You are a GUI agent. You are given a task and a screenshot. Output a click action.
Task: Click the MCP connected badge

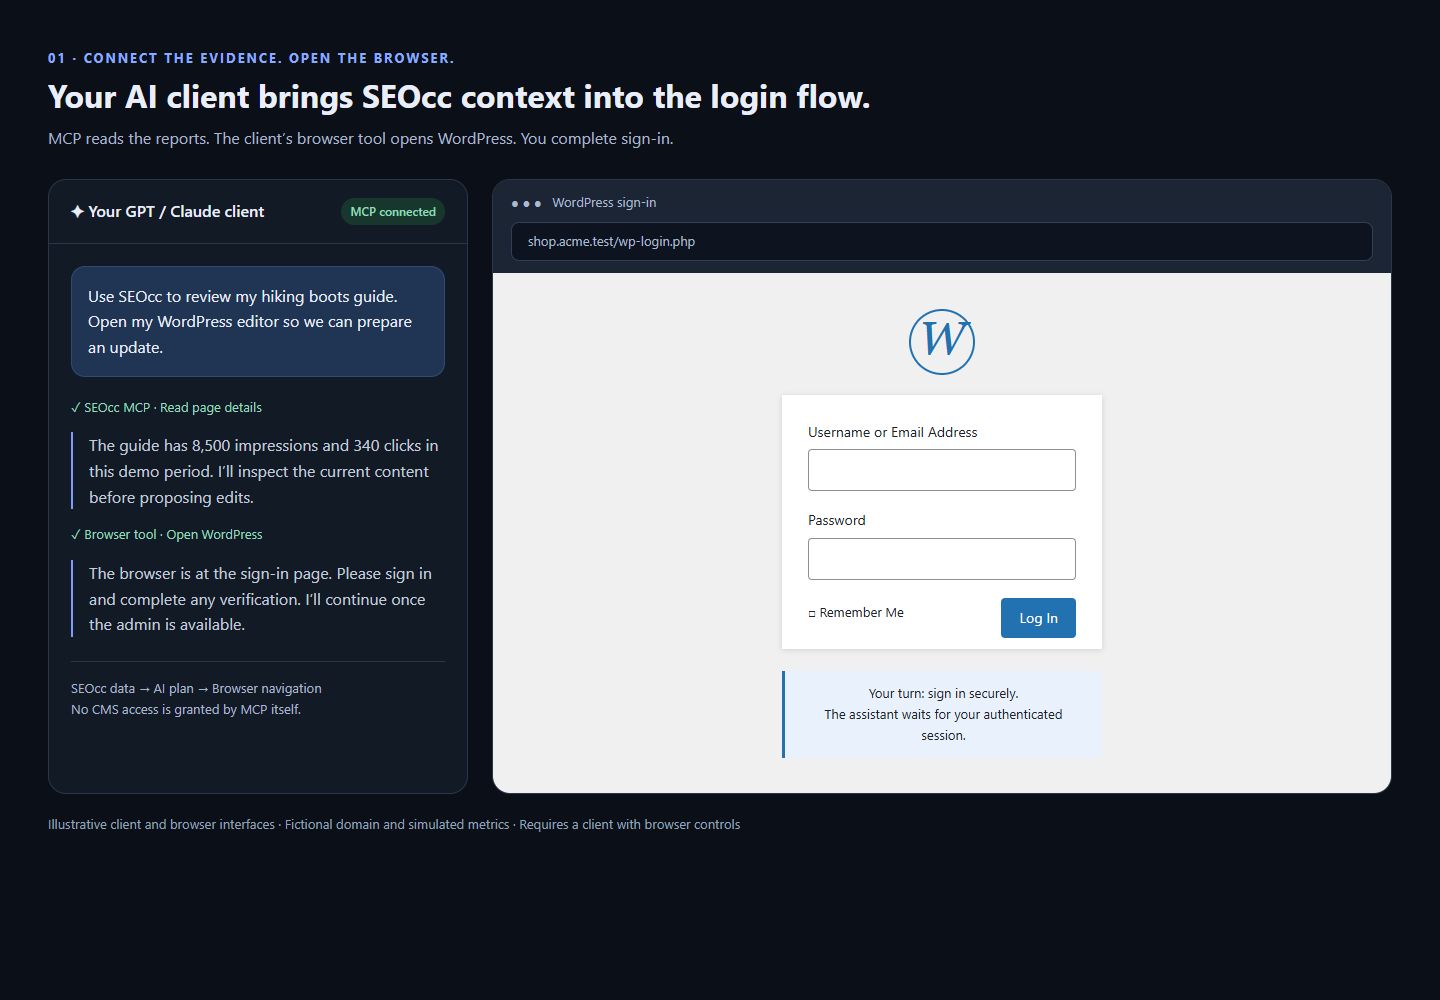pyautogui.click(x=393, y=212)
